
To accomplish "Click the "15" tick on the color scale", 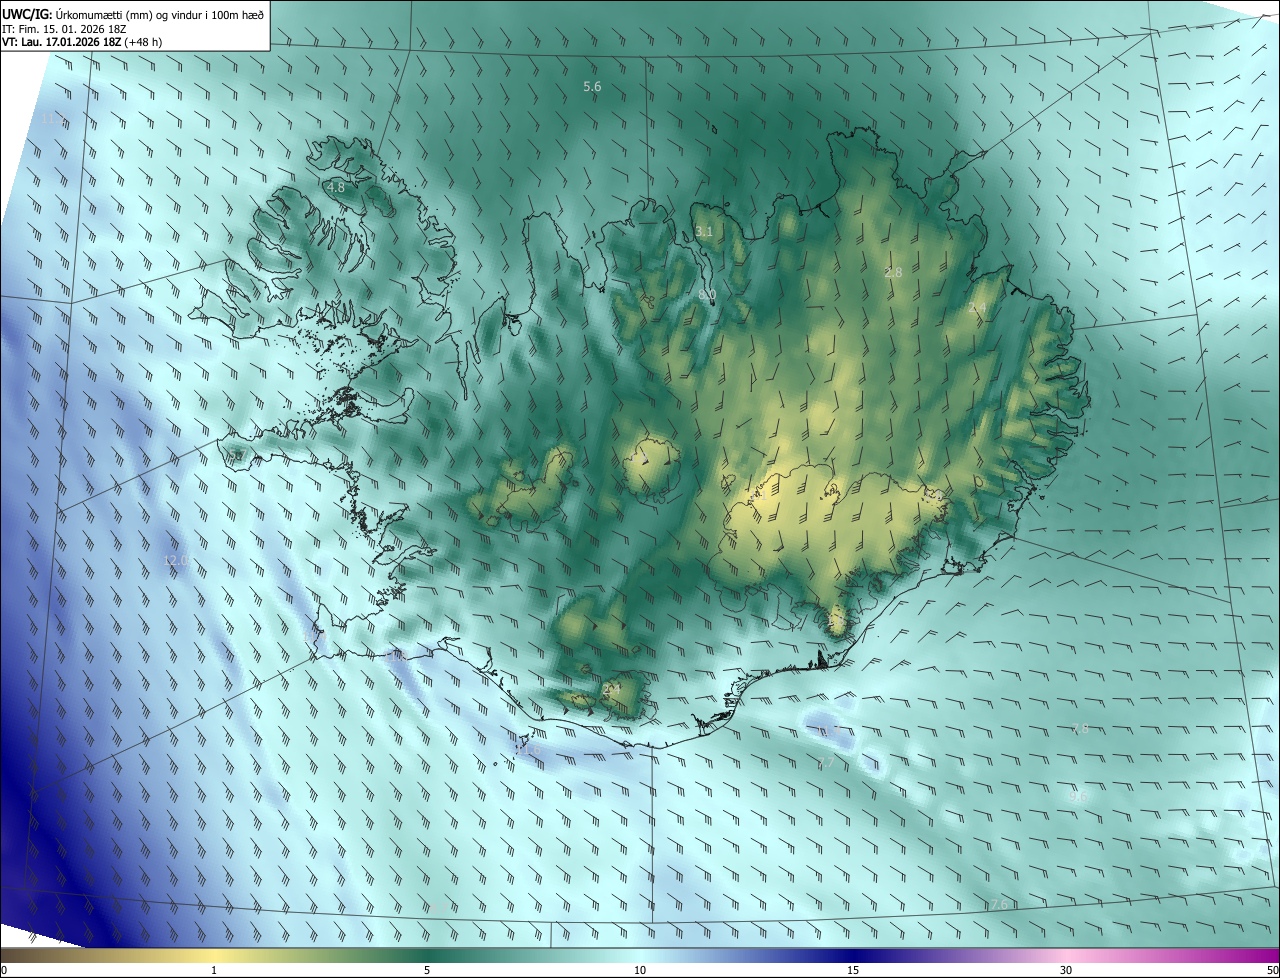I will [853, 970].
